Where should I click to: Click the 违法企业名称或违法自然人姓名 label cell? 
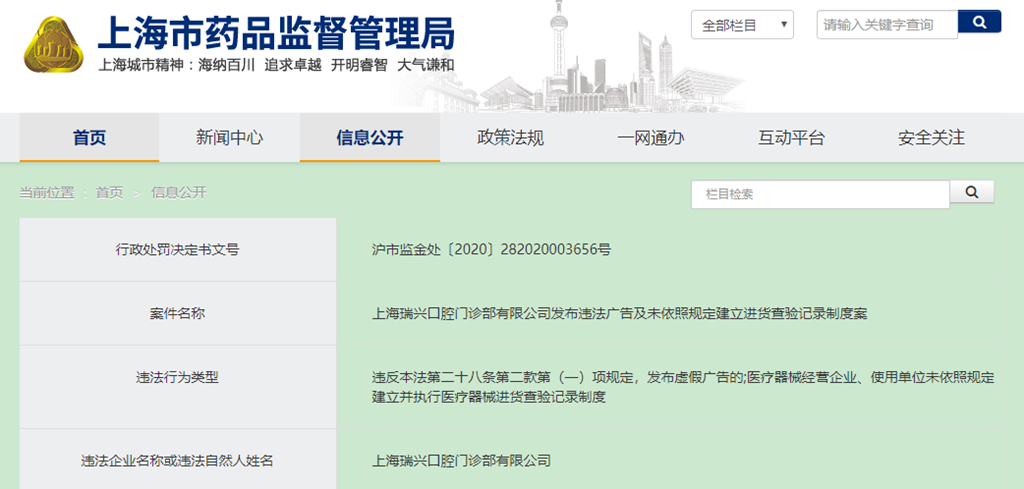click(178, 461)
